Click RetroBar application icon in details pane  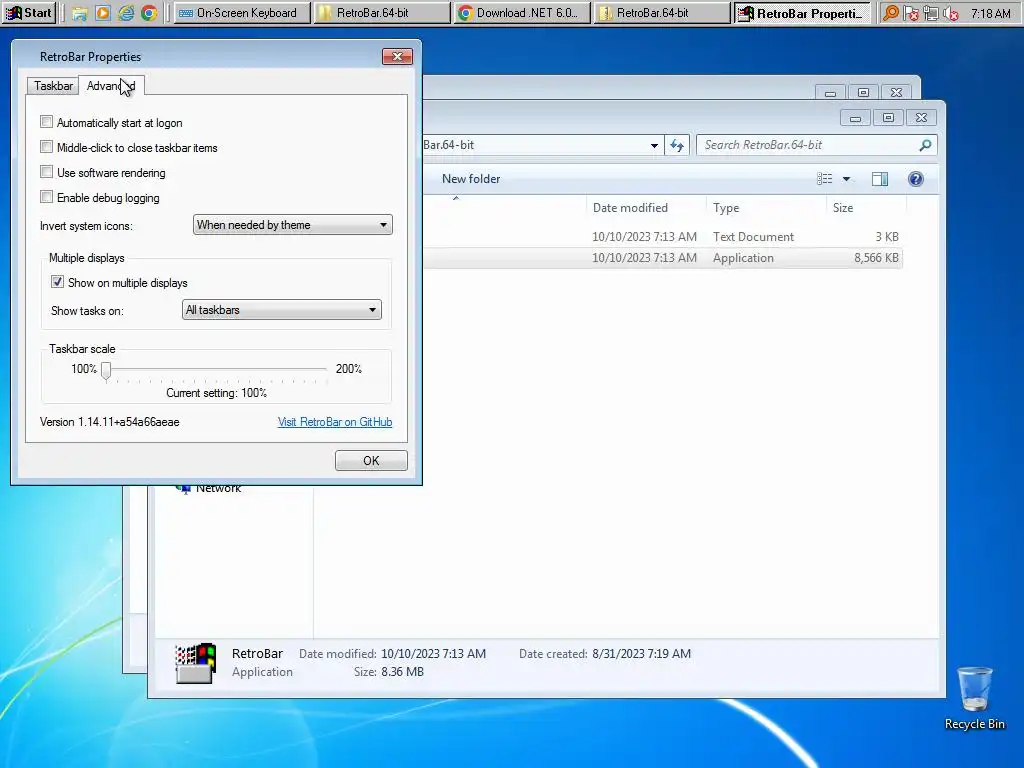tap(195, 663)
